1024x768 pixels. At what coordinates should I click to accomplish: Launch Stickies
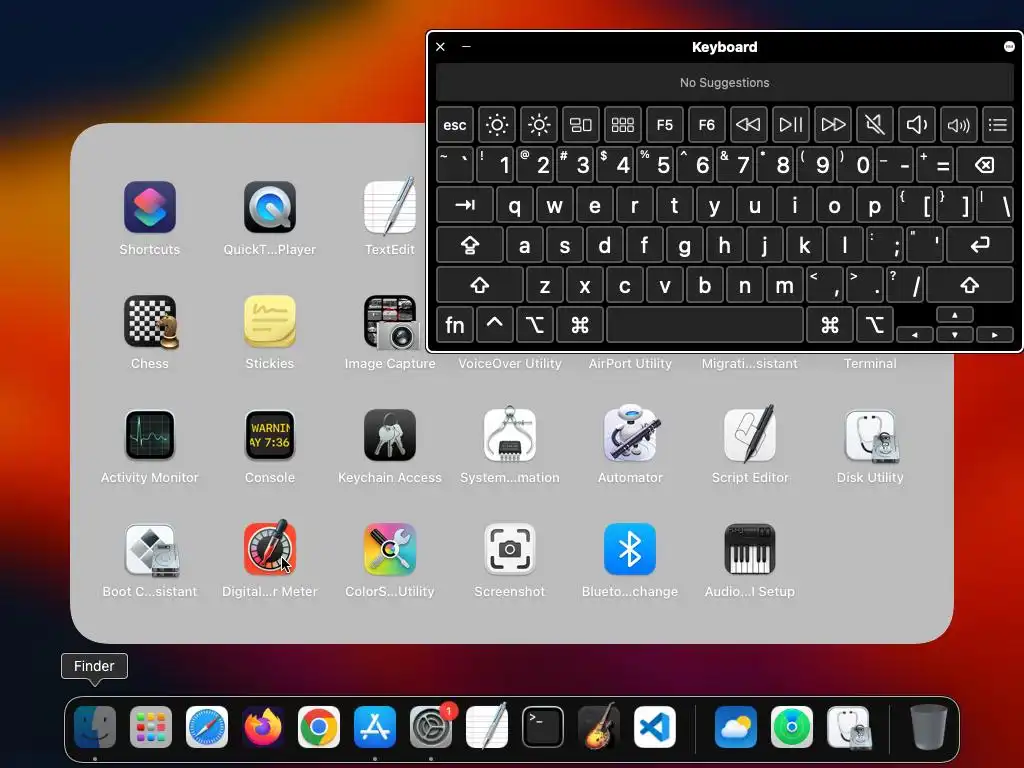[270, 321]
